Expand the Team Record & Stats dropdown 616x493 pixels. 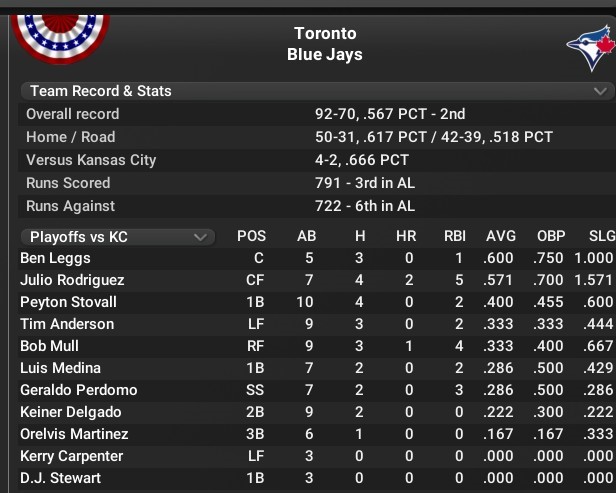[x=316, y=91]
